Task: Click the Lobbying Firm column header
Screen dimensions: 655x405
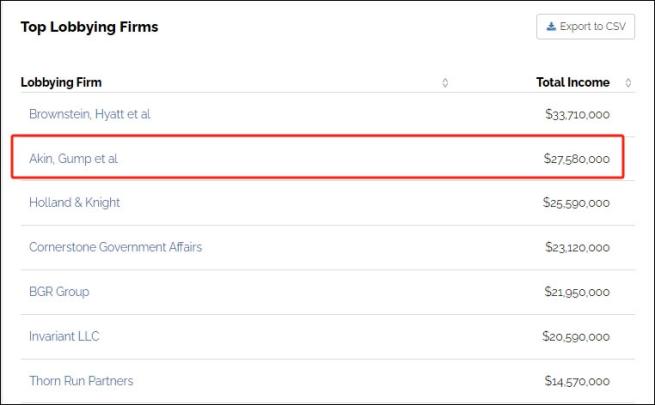Action: (61, 83)
